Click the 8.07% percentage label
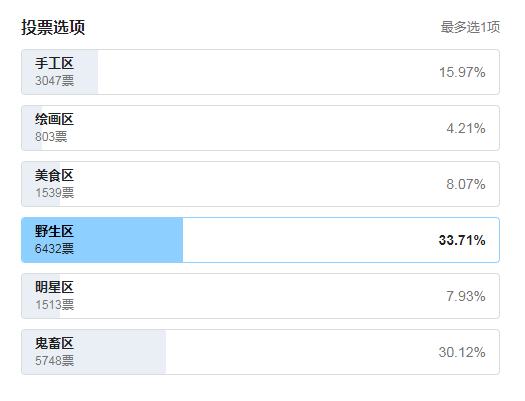Screen dimensions: 525x401 pos(466,184)
